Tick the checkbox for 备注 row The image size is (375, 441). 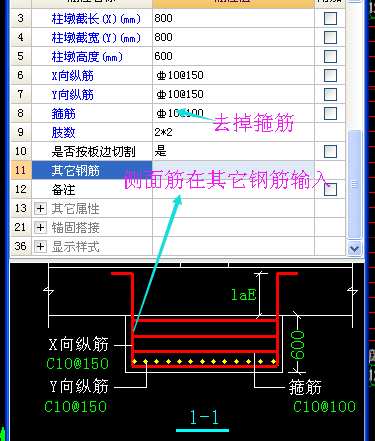[x=330, y=189]
